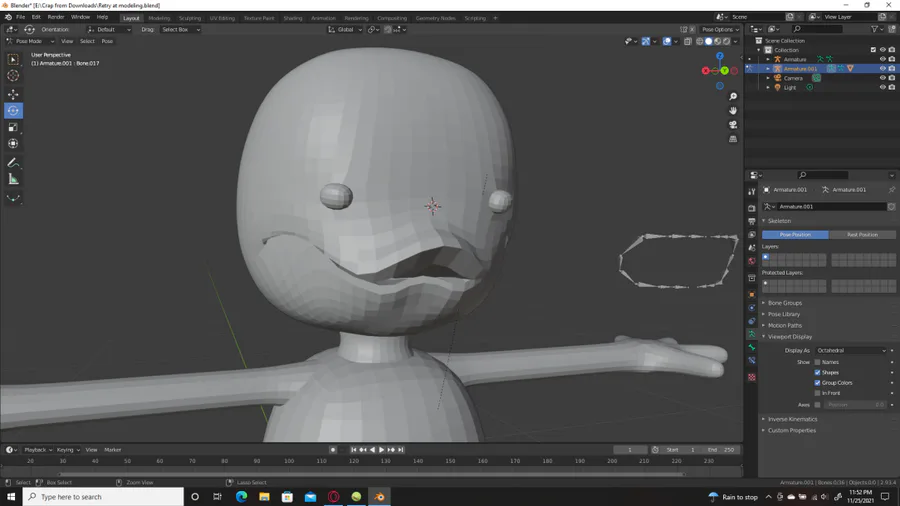Open the Object Data (armature) properties tab

click(x=752, y=334)
